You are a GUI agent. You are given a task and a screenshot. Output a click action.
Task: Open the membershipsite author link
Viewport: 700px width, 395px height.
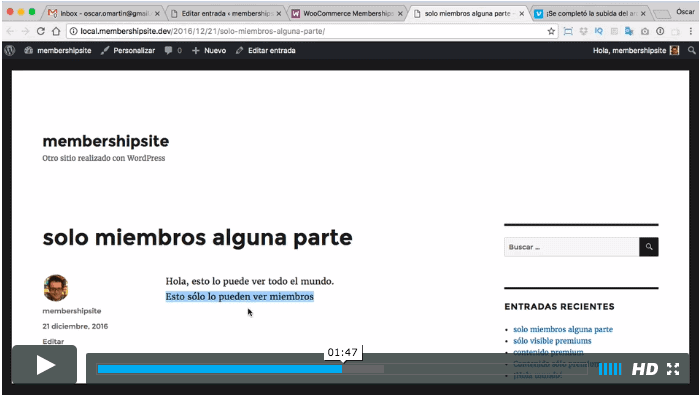pos(72,311)
